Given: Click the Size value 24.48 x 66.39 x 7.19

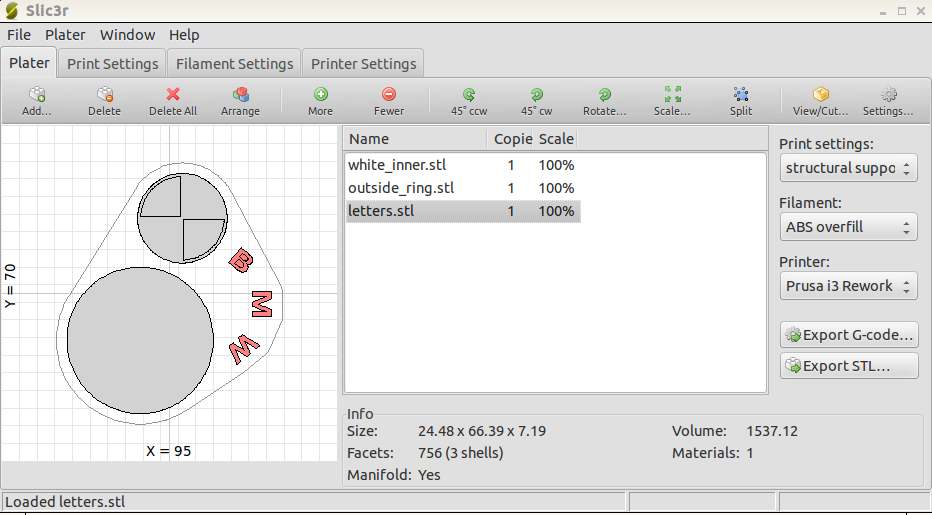Looking at the screenshot, I should (x=482, y=431).
